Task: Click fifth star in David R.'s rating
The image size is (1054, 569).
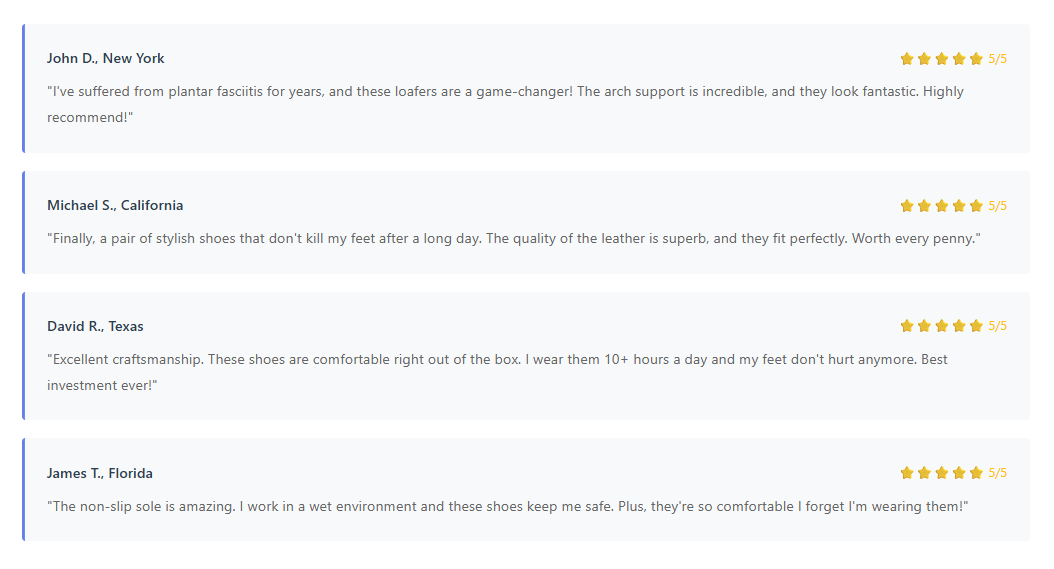Action: click(x=976, y=326)
